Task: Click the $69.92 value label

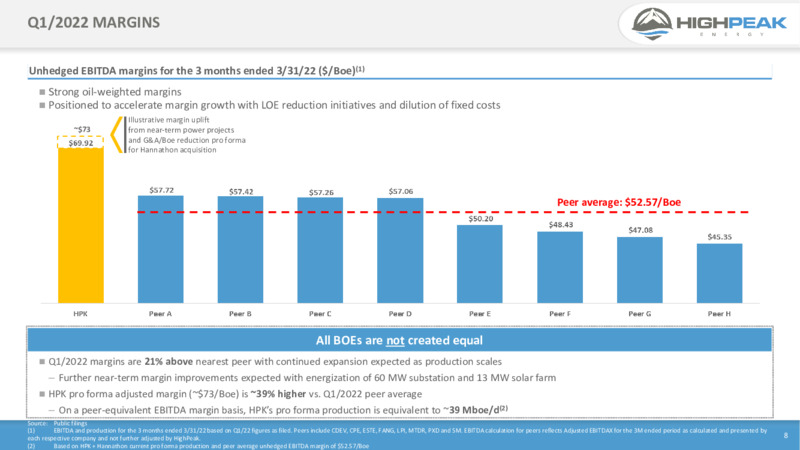Action: point(81,143)
